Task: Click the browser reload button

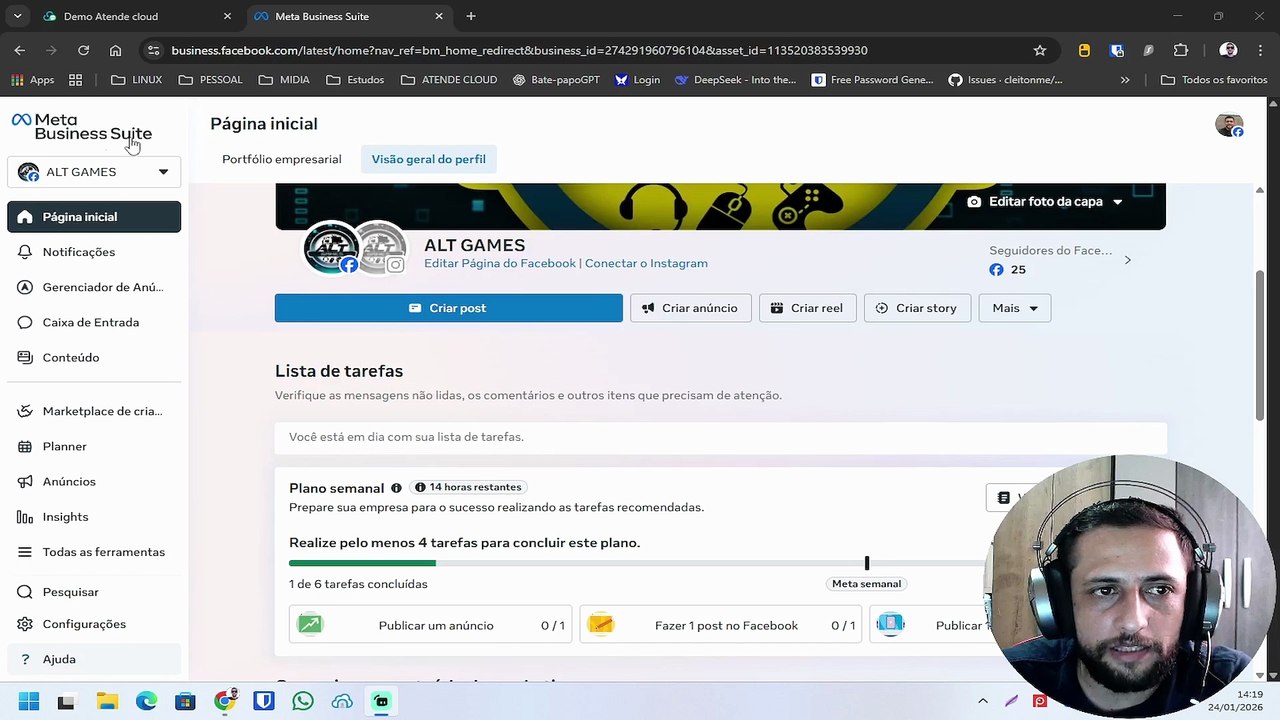Action: (83, 50)
